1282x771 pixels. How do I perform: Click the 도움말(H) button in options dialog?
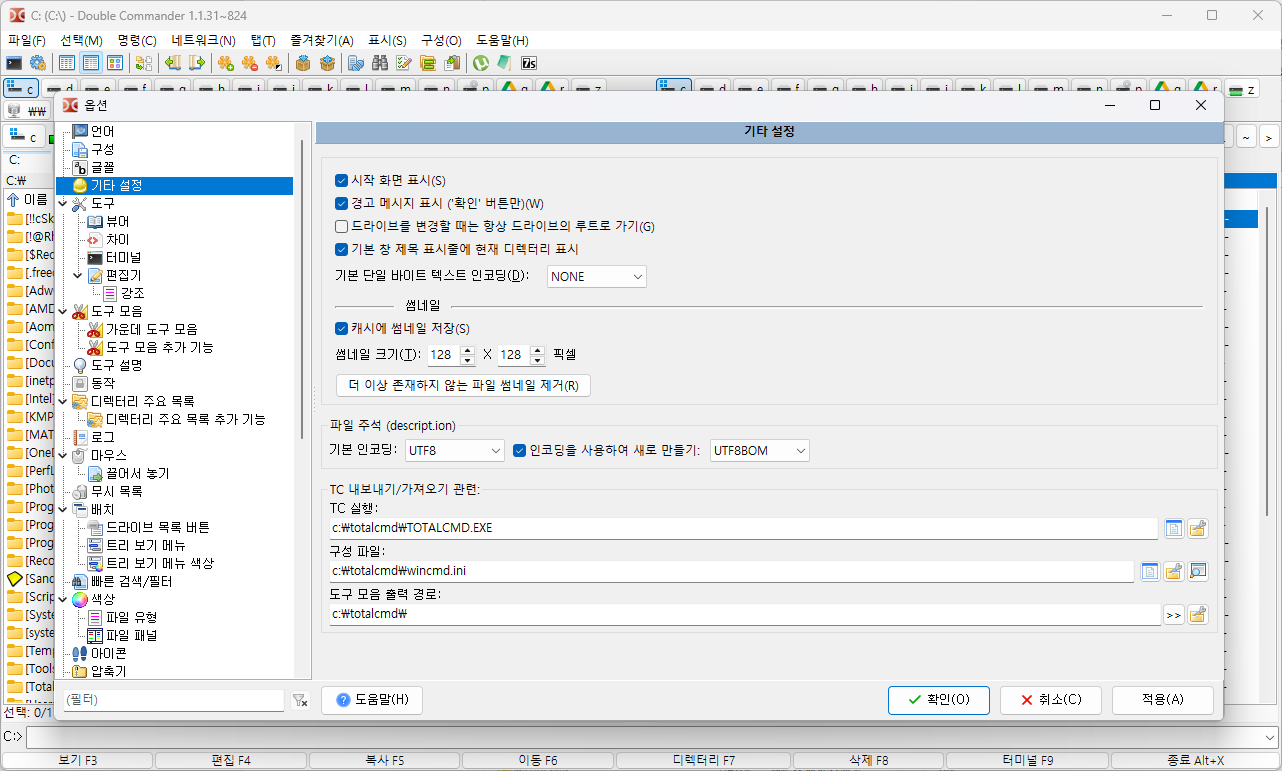[x=372, y=700]
